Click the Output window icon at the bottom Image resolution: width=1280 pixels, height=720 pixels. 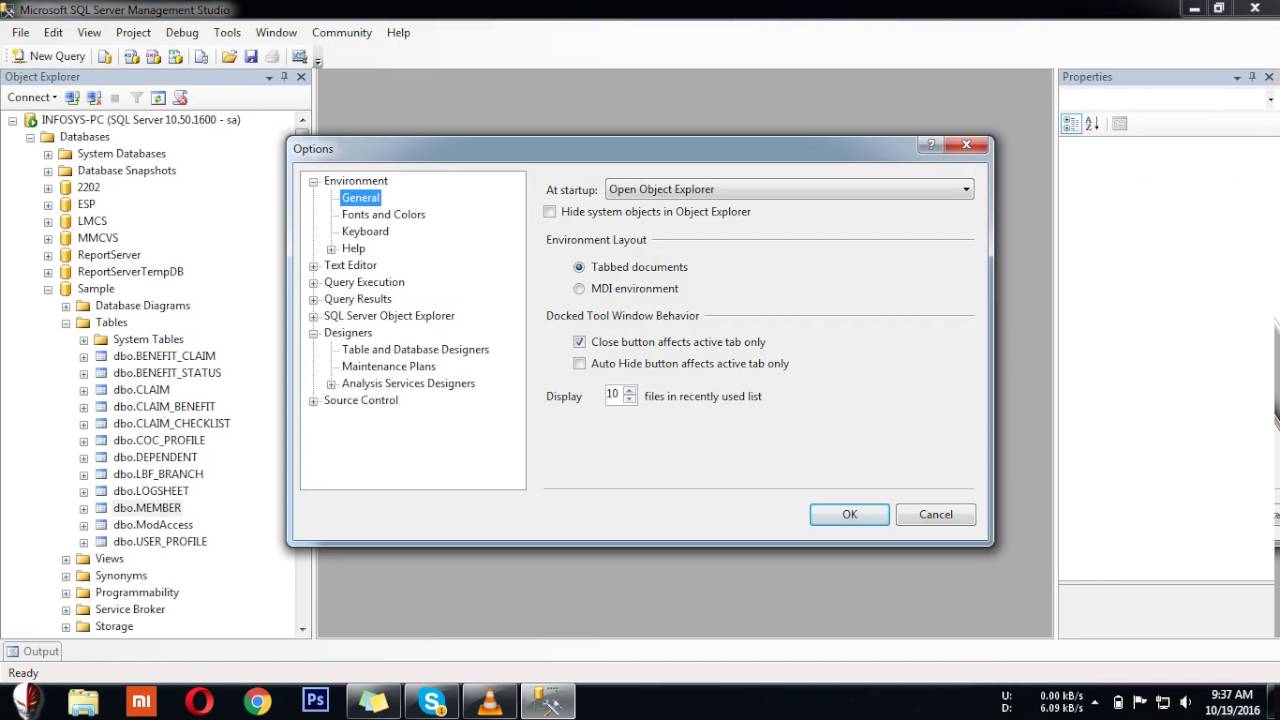pos(13,651)
